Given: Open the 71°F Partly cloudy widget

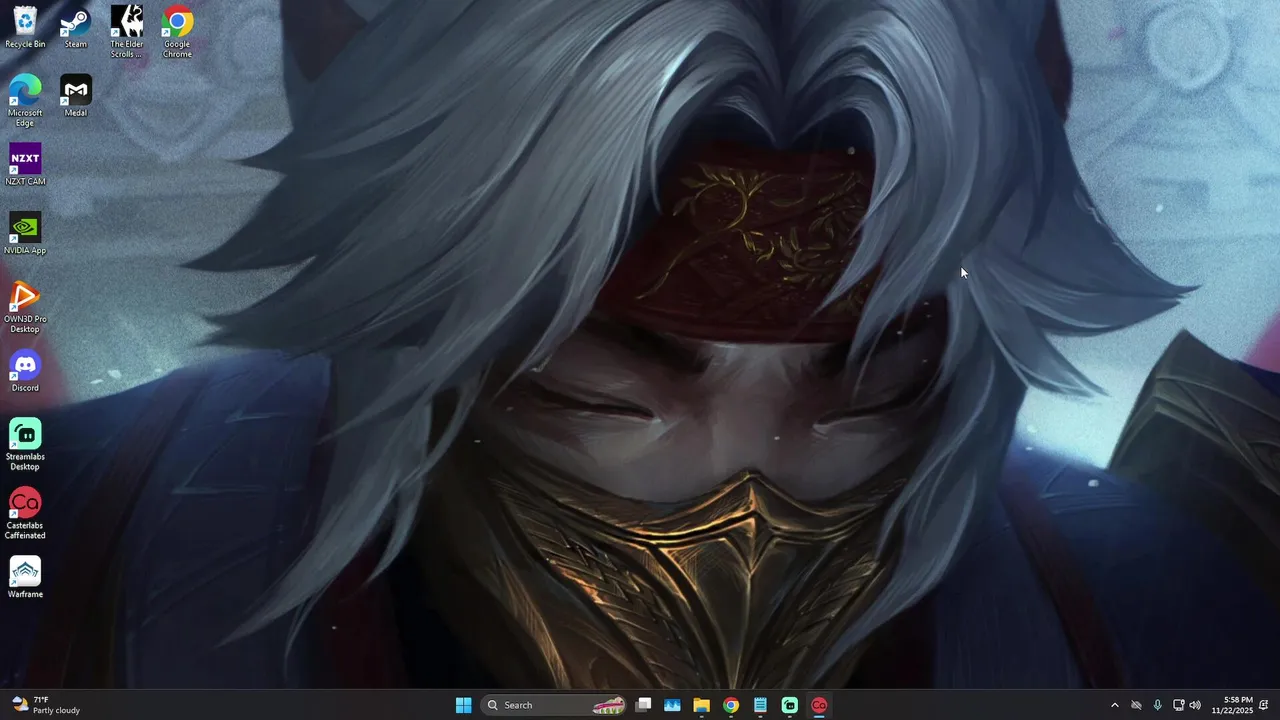Looking at the screenshot, I should click(45, 705).
